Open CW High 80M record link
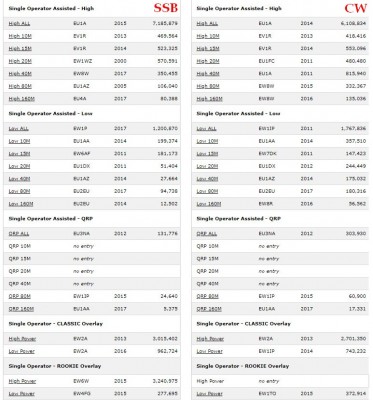This screenshot has height=400, width=373. click(x=208, y=86)
